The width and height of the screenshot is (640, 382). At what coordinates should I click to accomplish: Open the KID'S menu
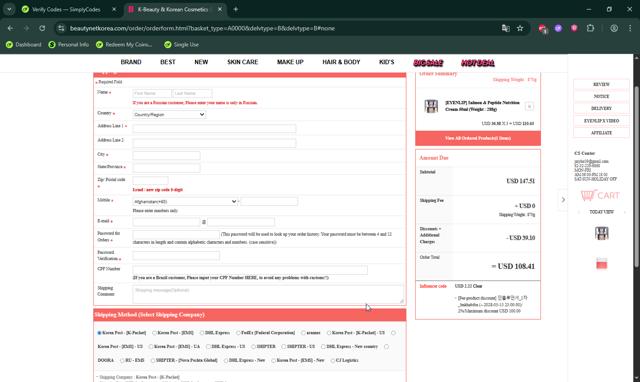point(387,62)
